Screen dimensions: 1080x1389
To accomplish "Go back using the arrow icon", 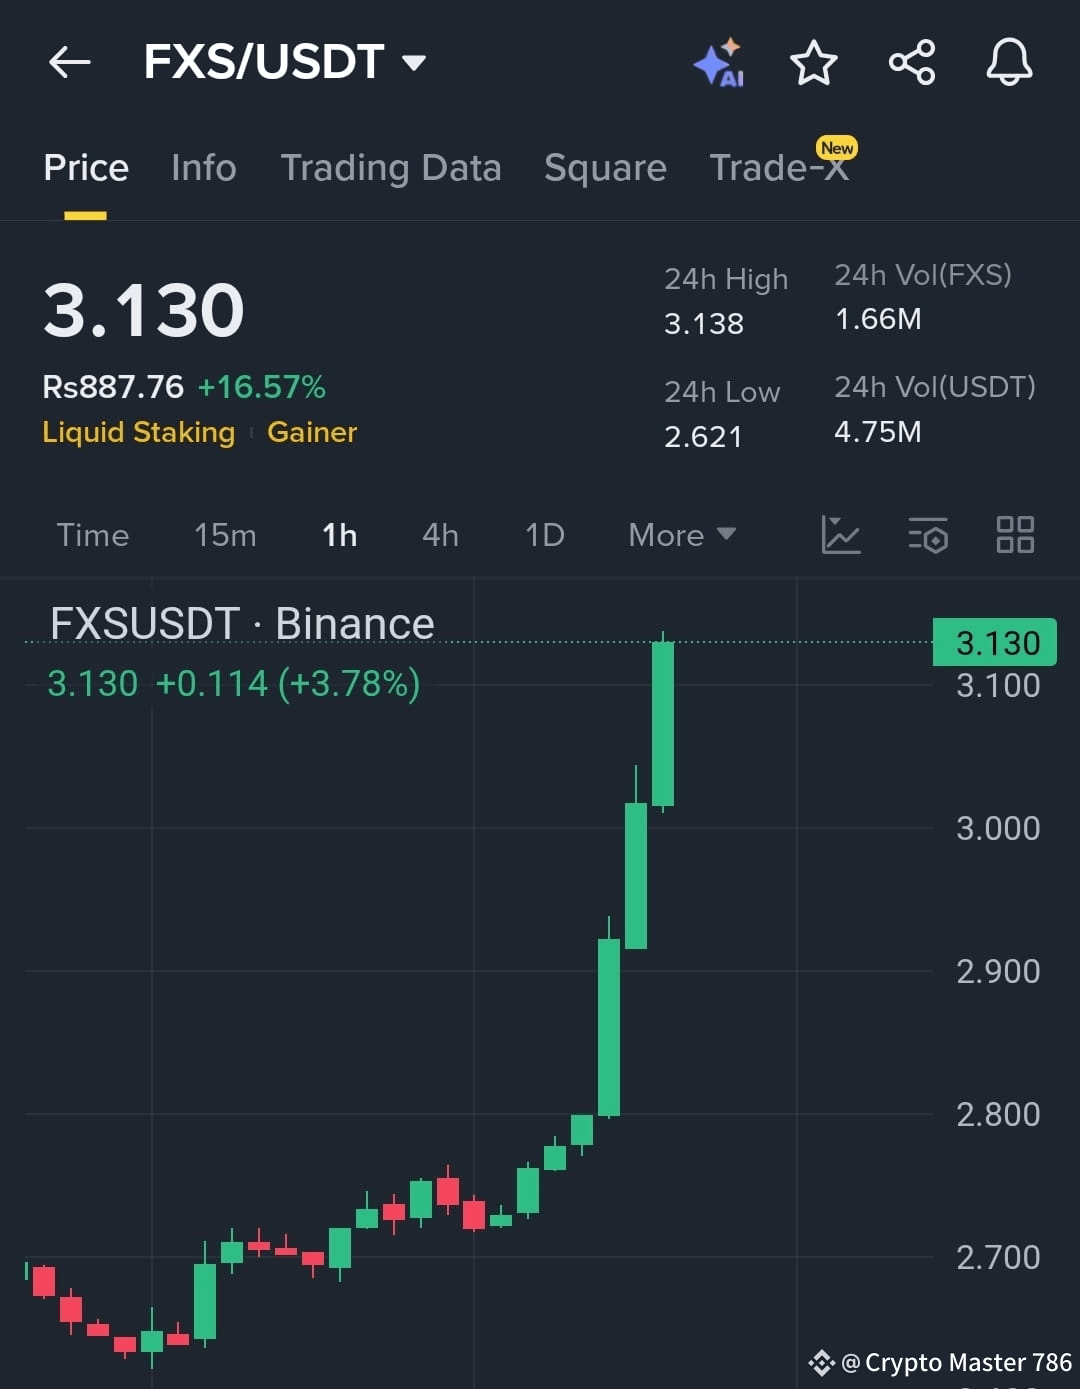I will point(70,62).
